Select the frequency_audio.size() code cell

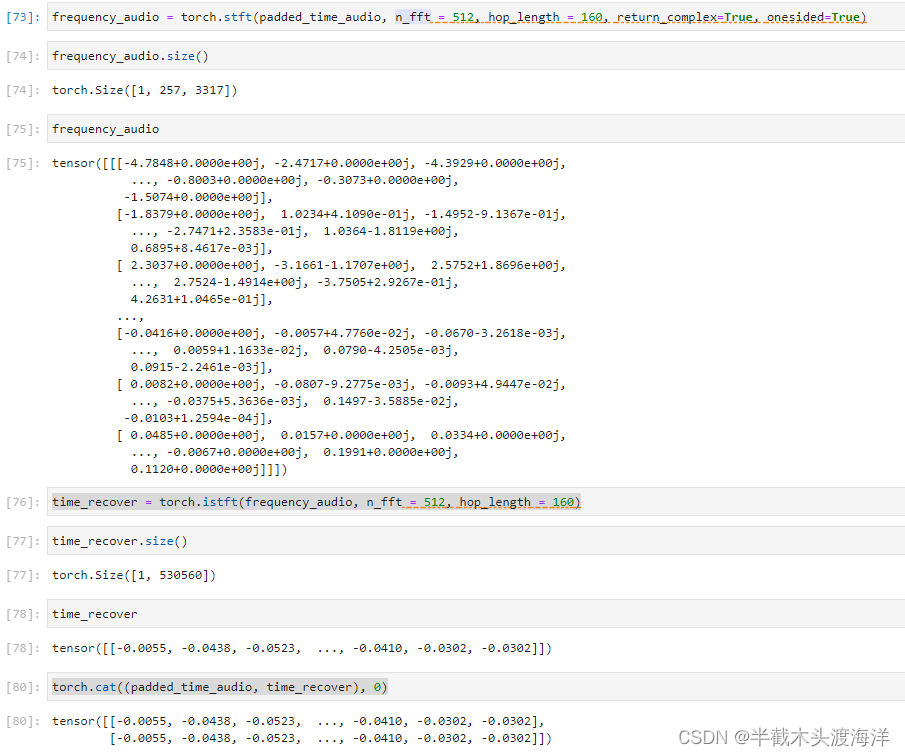pos(476,56)
